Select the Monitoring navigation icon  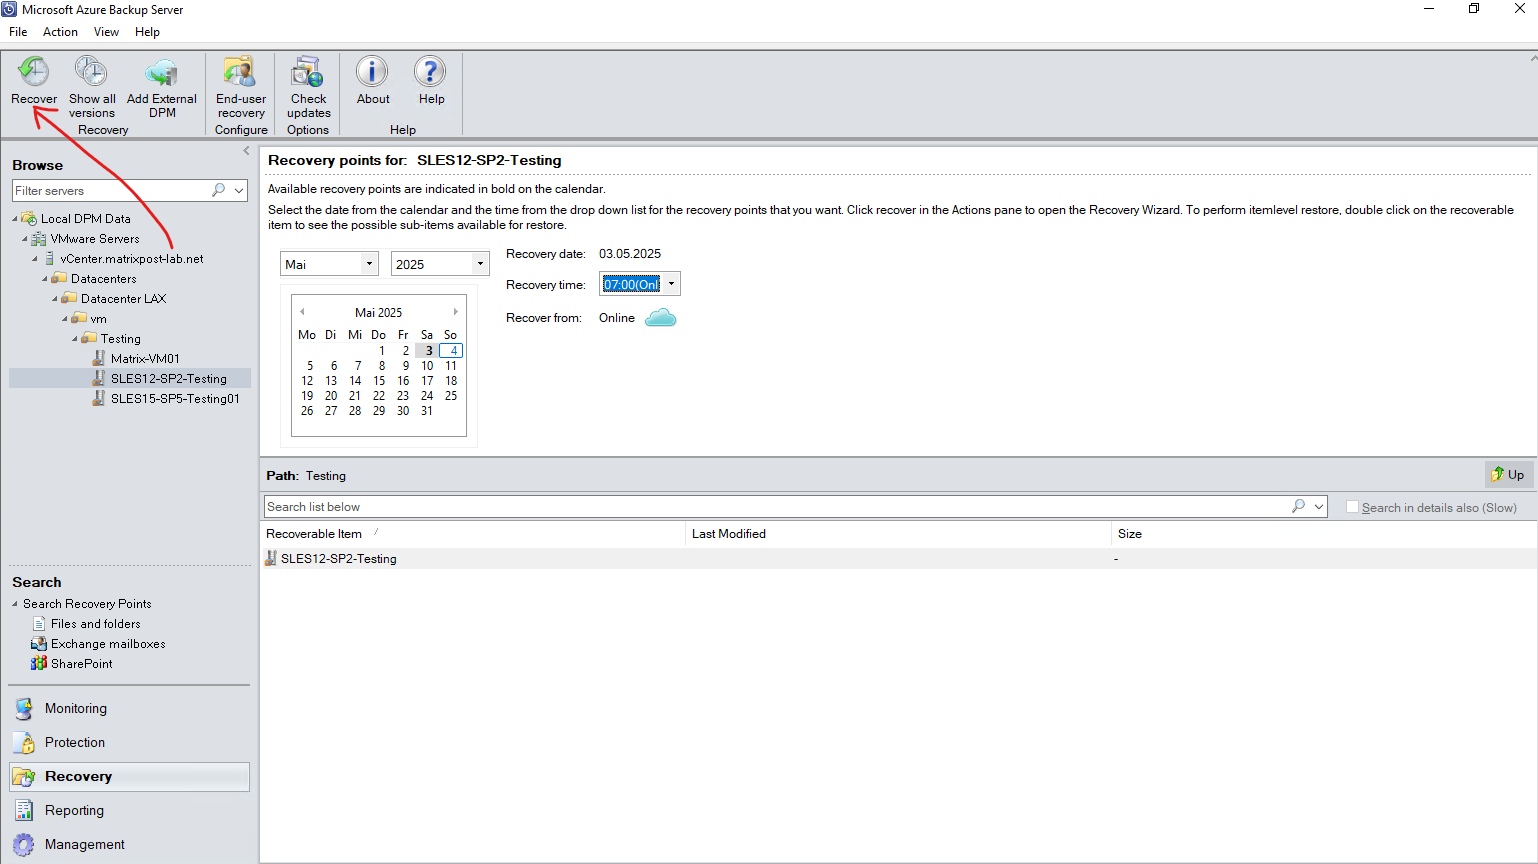pos(24,709)
